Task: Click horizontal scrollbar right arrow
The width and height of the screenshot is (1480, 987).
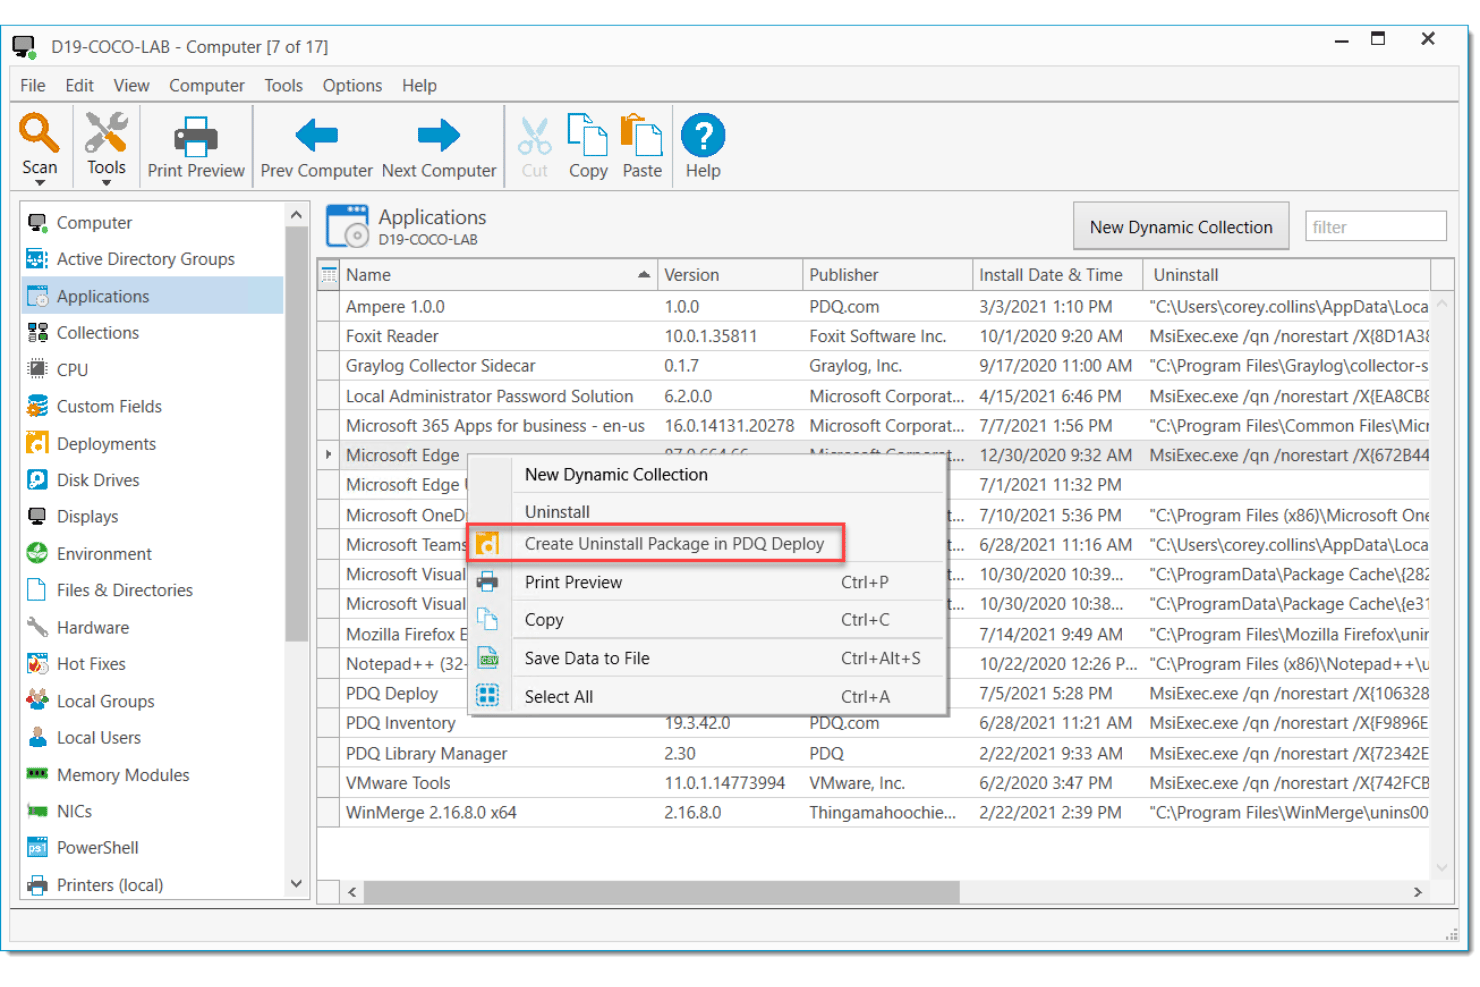Action: pos(1417,892)
